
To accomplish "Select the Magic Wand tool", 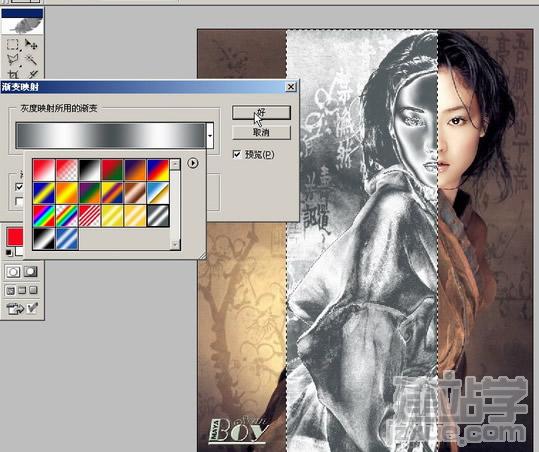I will coord(32,60).
